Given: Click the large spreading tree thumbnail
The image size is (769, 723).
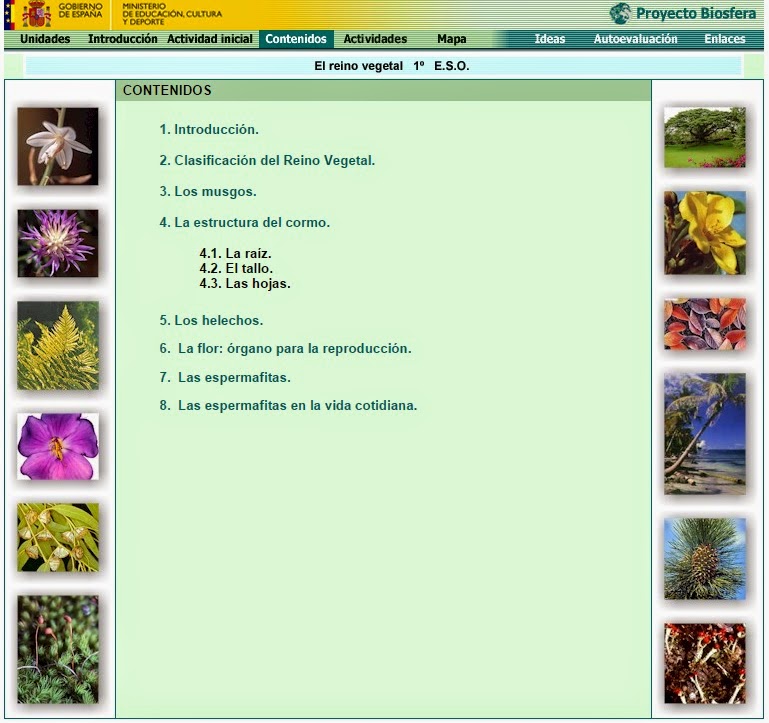Looking at the screenshot, I should pyautogui.click(x=705, y=137).
